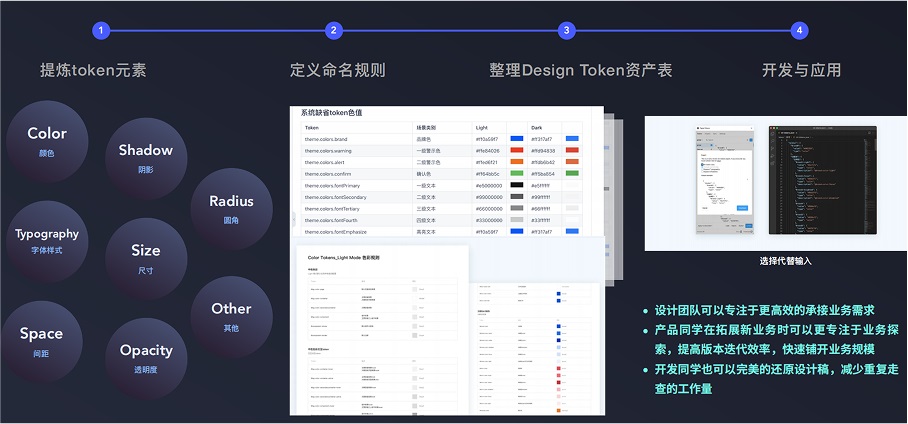The height and width of the screenshot is (424, 908).
Task: Click the Radius token bubble
Action: point(231,208)
